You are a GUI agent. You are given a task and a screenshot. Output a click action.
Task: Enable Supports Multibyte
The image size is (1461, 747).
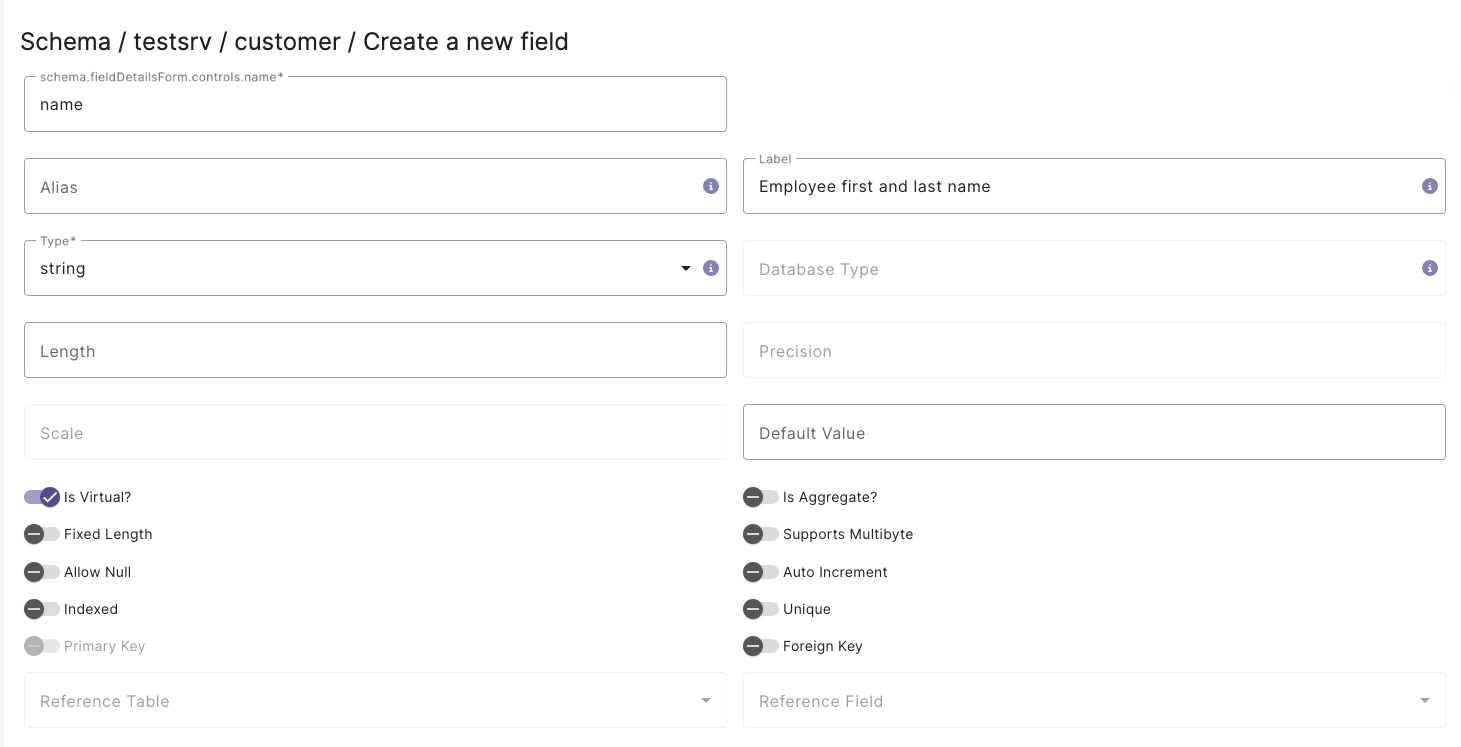click(x=761, y=534)
